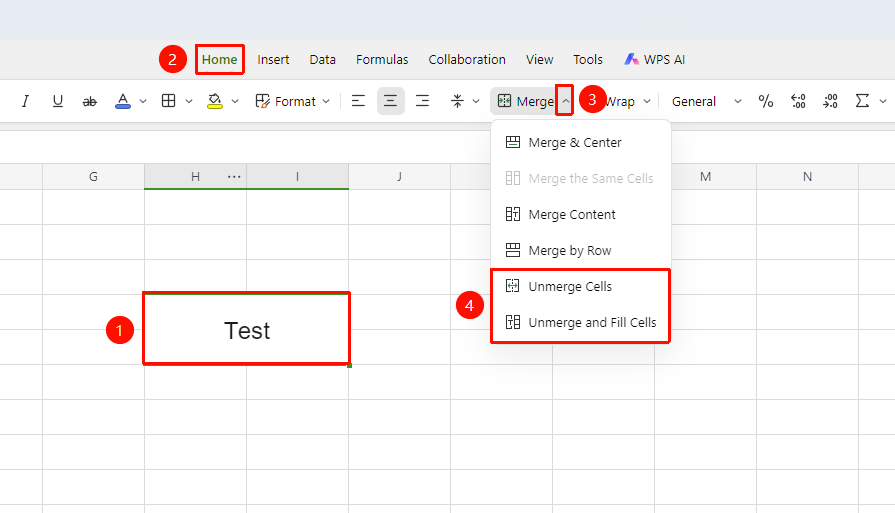Click the right-arrow decimal places icon
895x513 pixels.
tap(830, 102)
